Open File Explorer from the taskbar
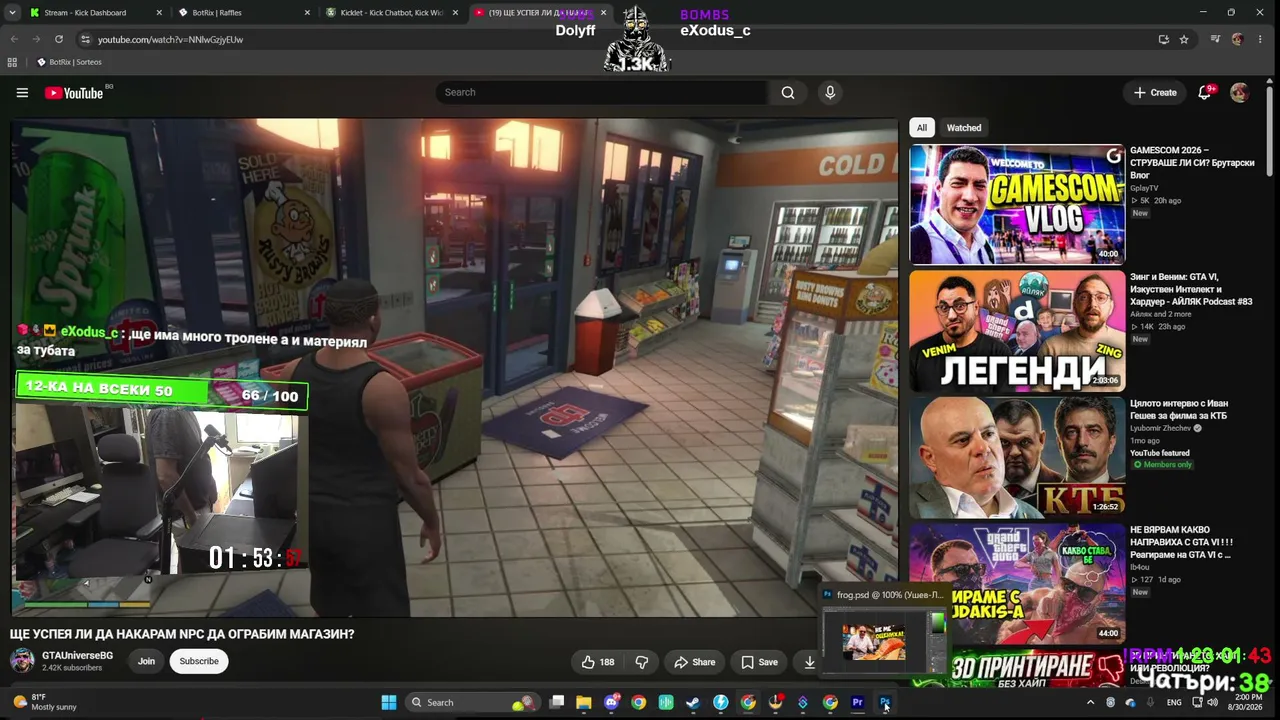Screen dimensions: 1280x720 (x=584, y=703)
